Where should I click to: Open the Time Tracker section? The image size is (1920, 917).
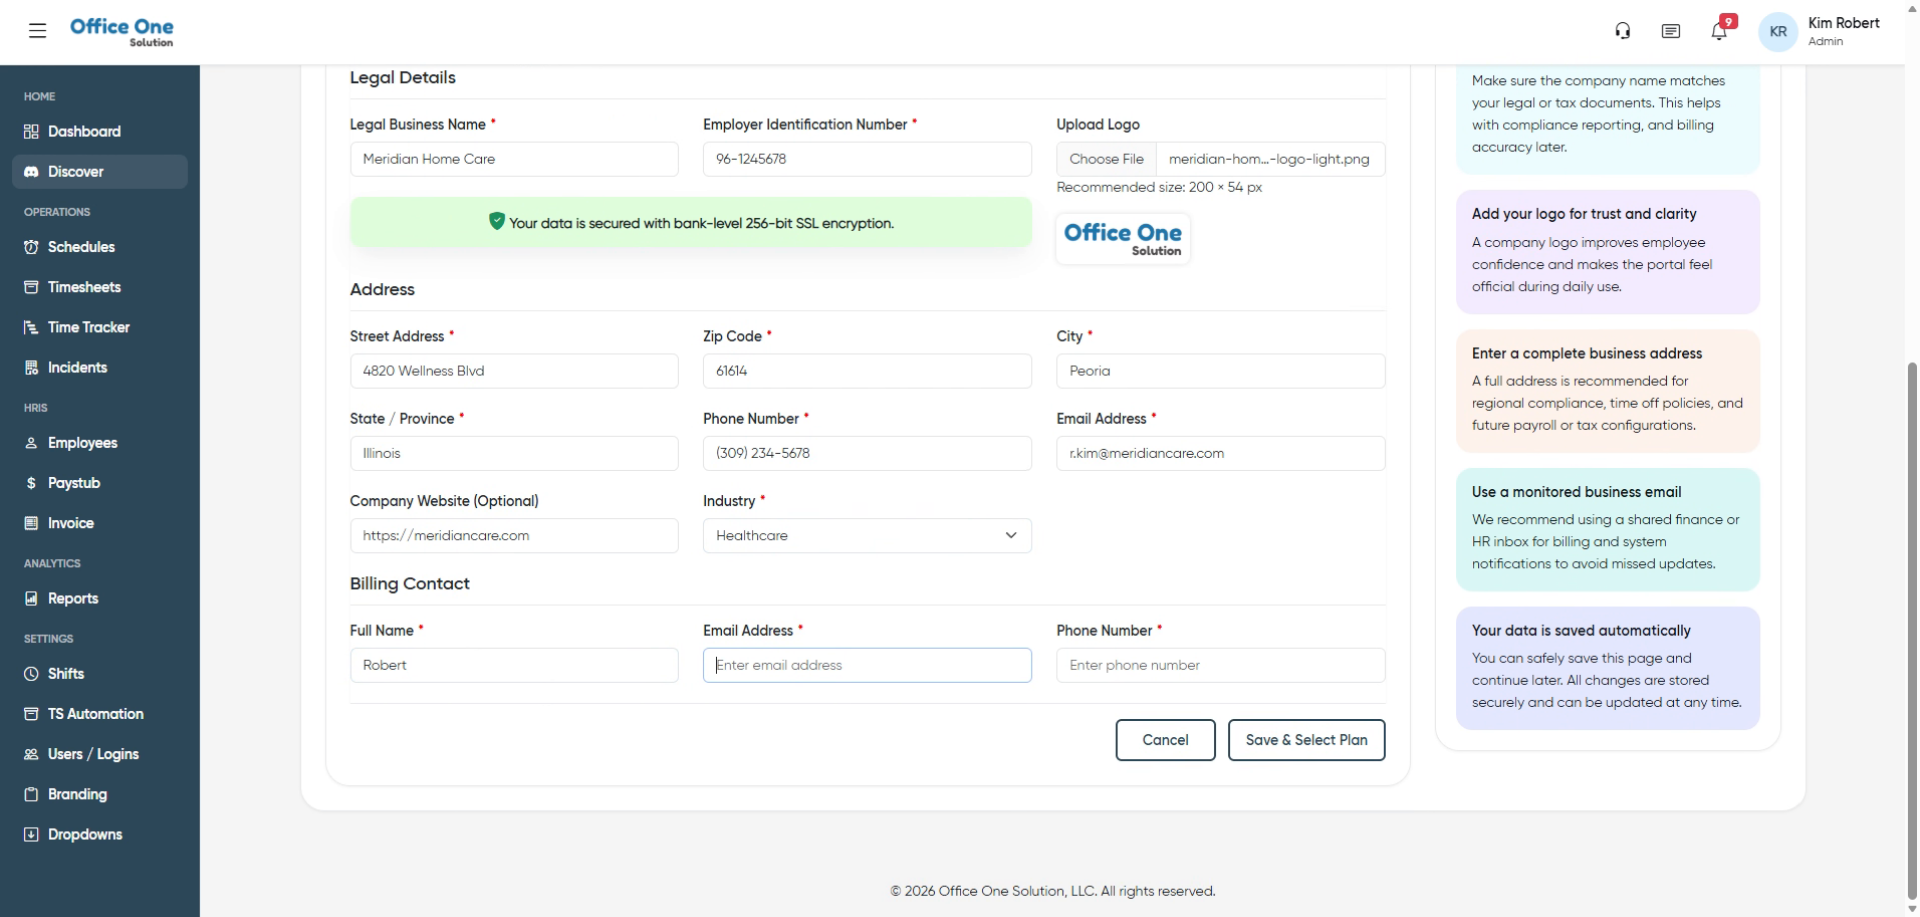(x=88, y=327)
